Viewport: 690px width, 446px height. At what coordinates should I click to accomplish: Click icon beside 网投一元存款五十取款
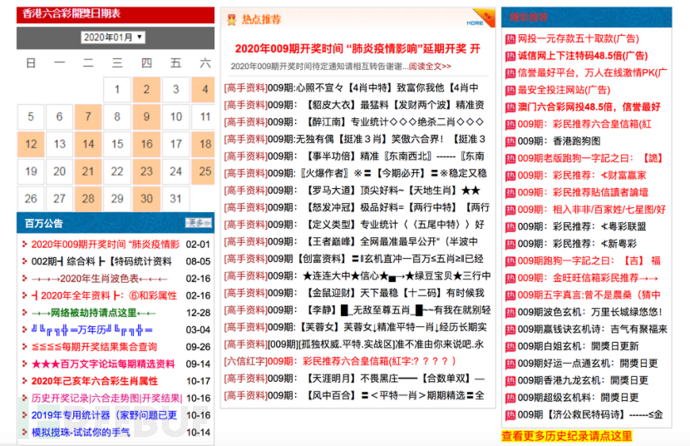point(510,40)
